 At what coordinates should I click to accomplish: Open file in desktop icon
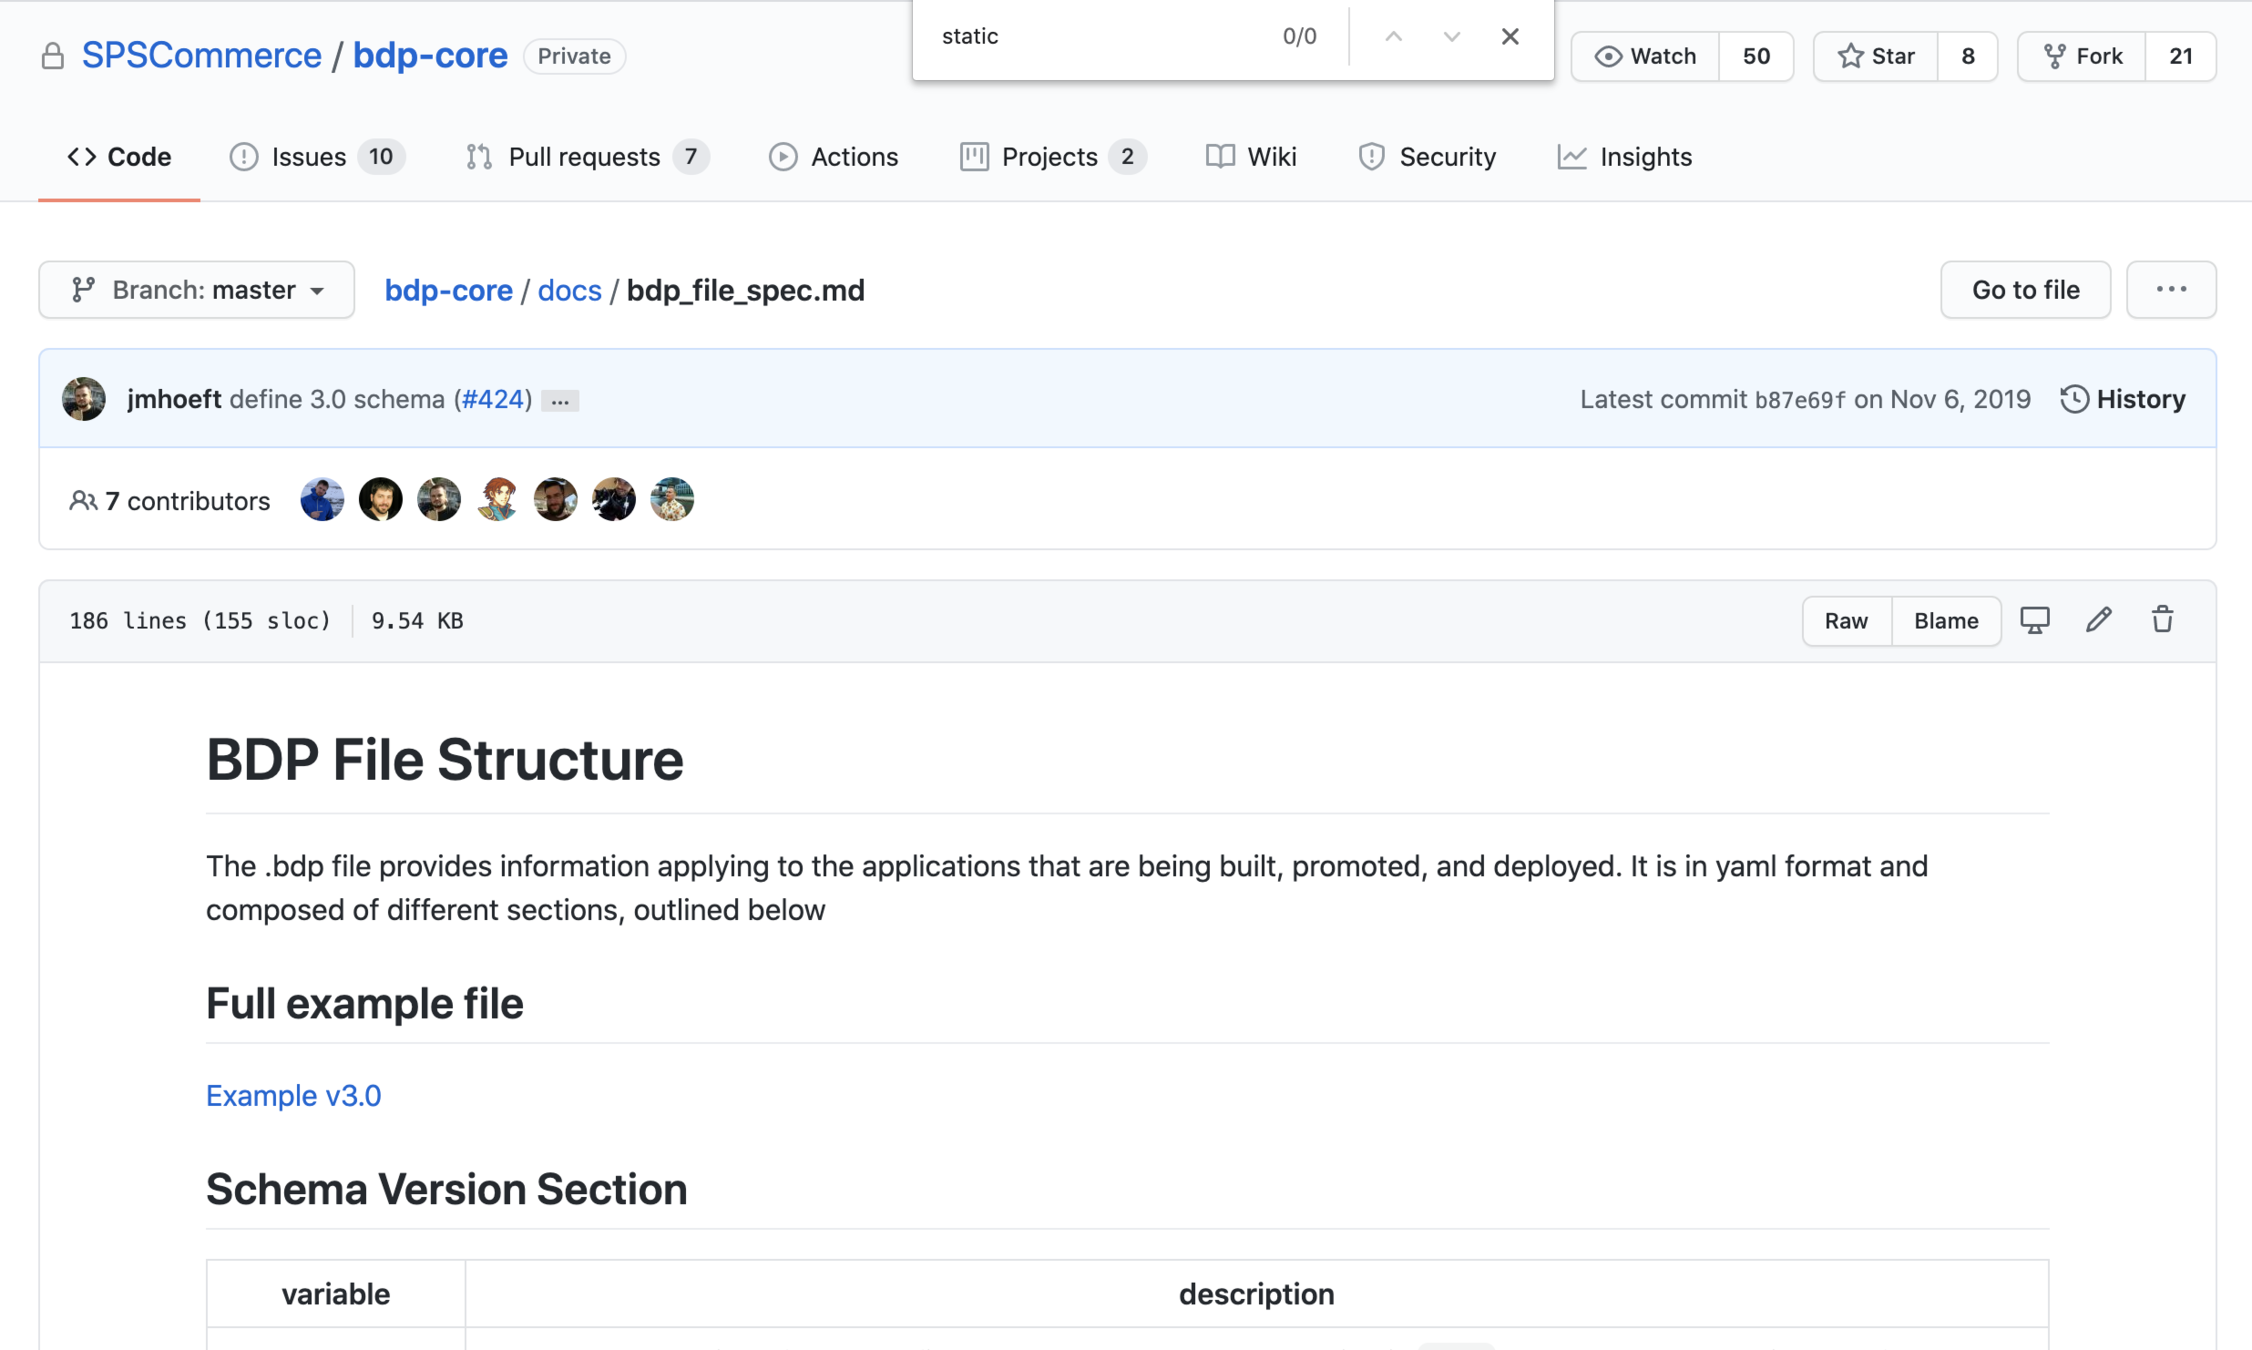coord(2034,620)
